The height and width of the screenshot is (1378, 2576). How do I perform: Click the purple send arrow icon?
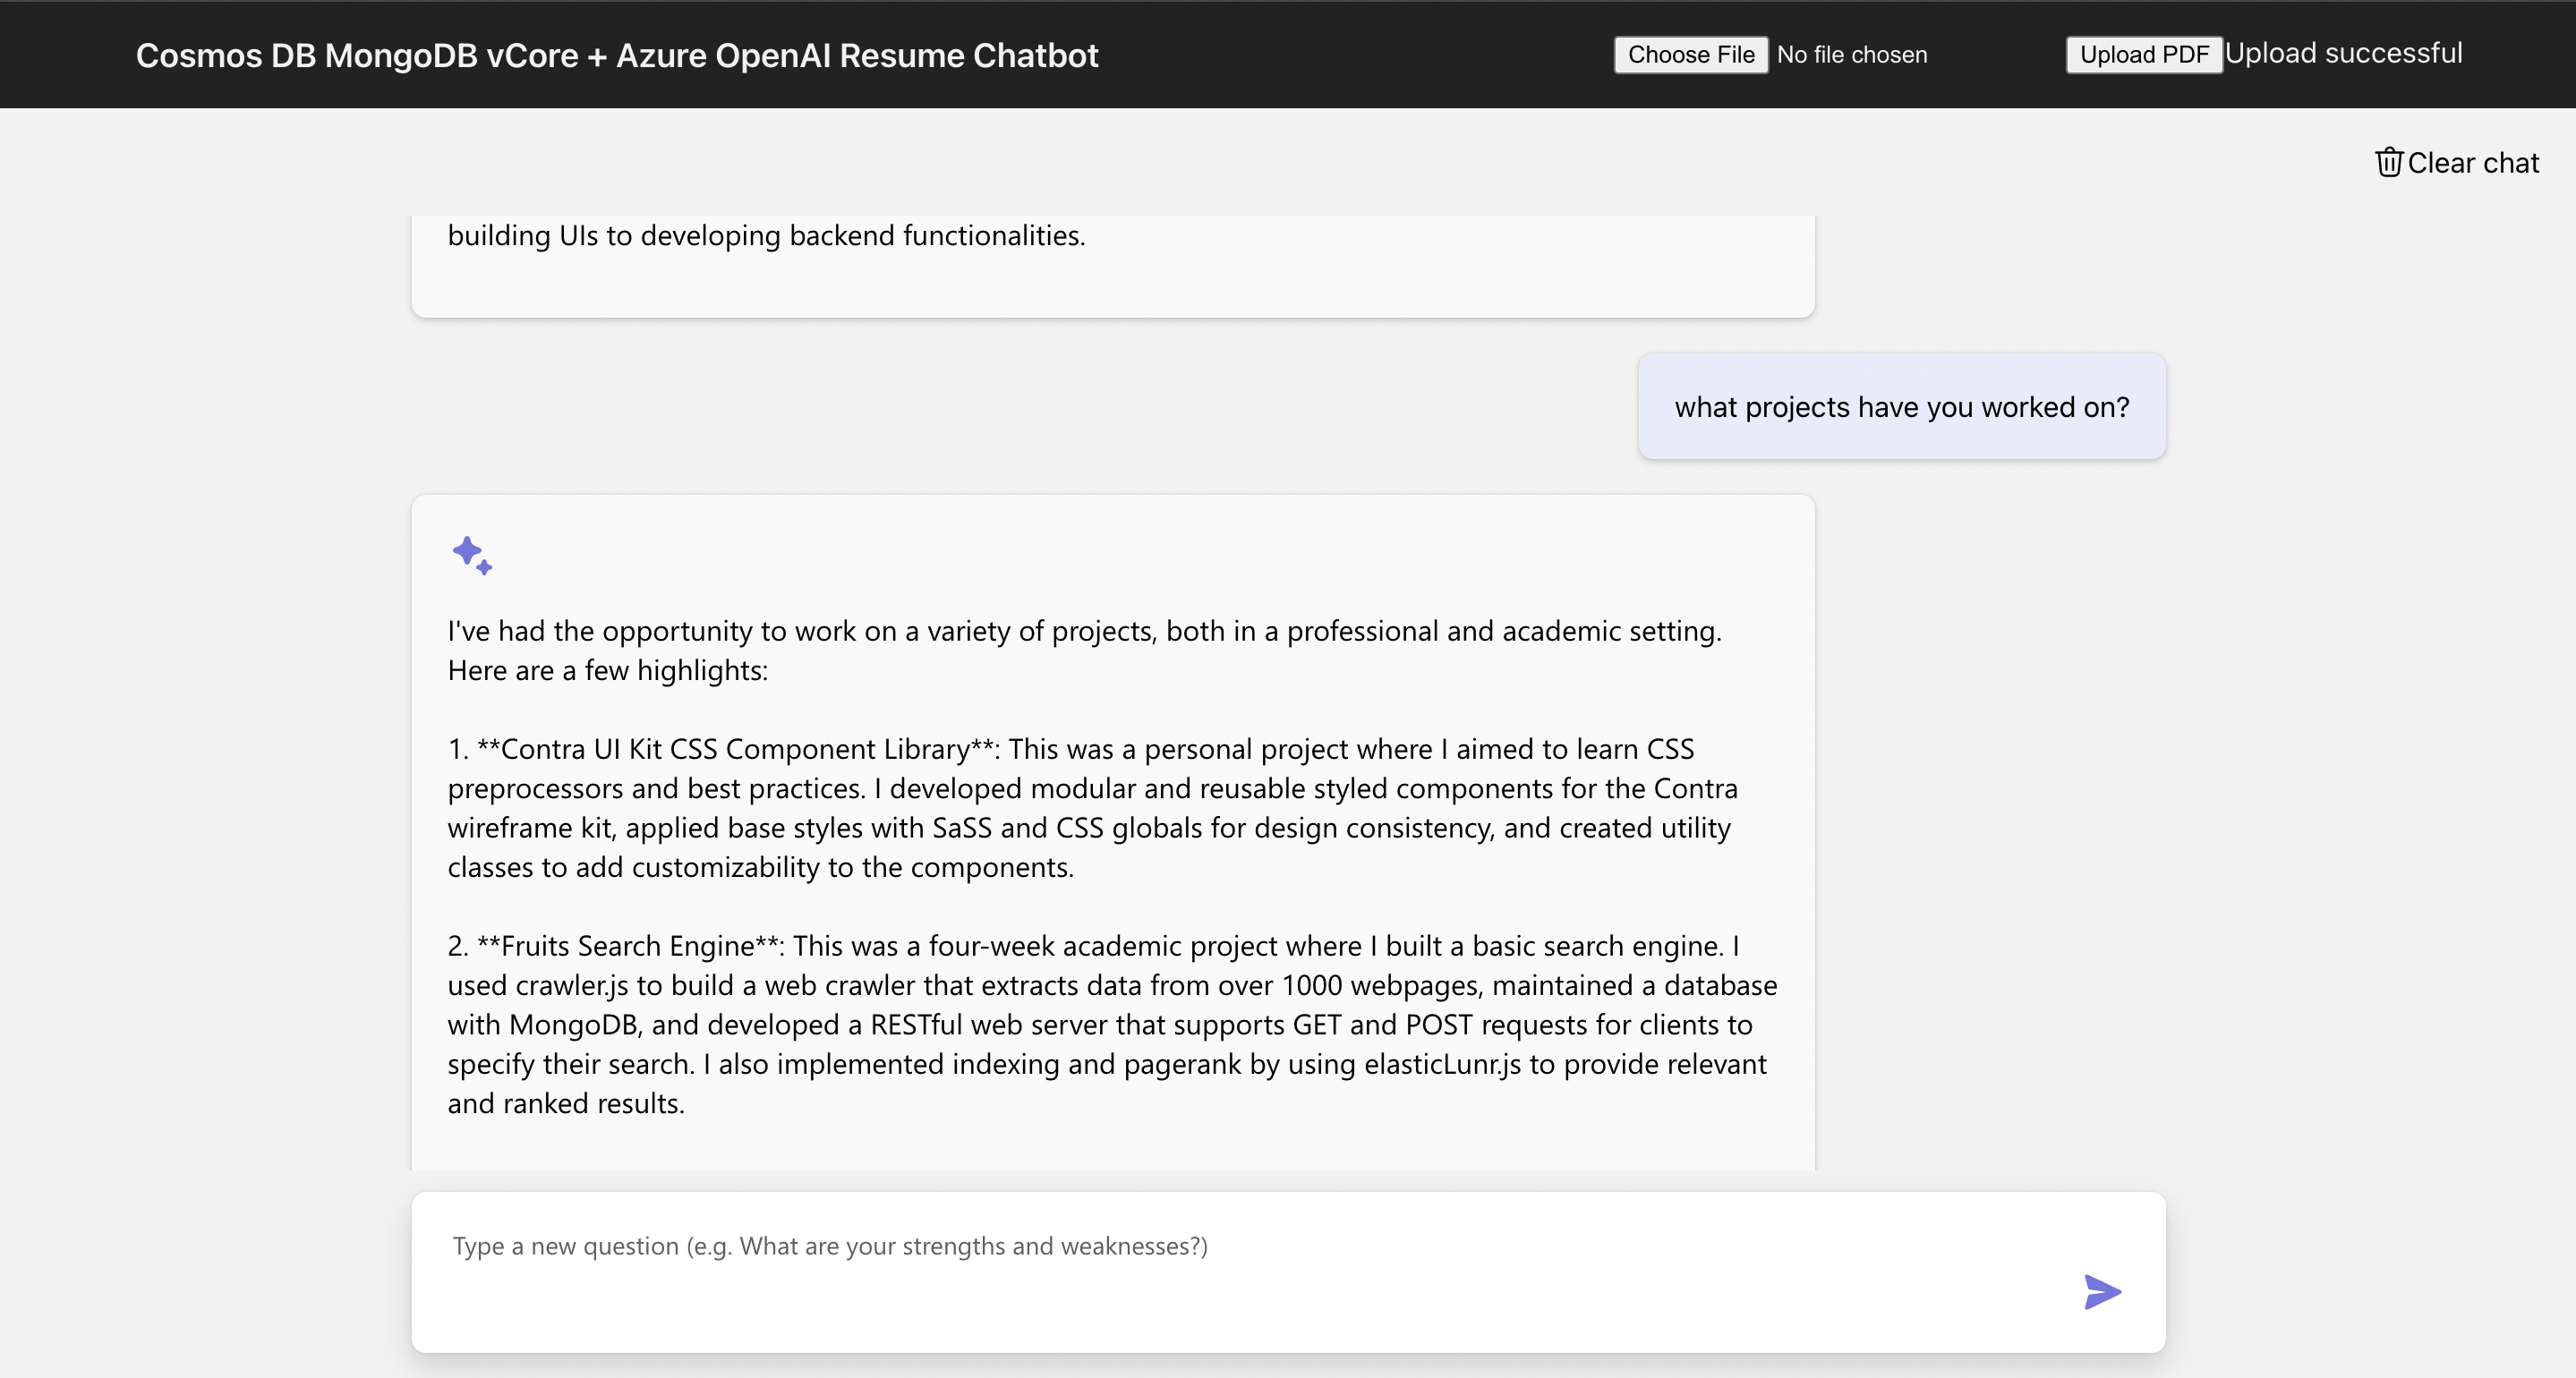pos(2101,1291)
